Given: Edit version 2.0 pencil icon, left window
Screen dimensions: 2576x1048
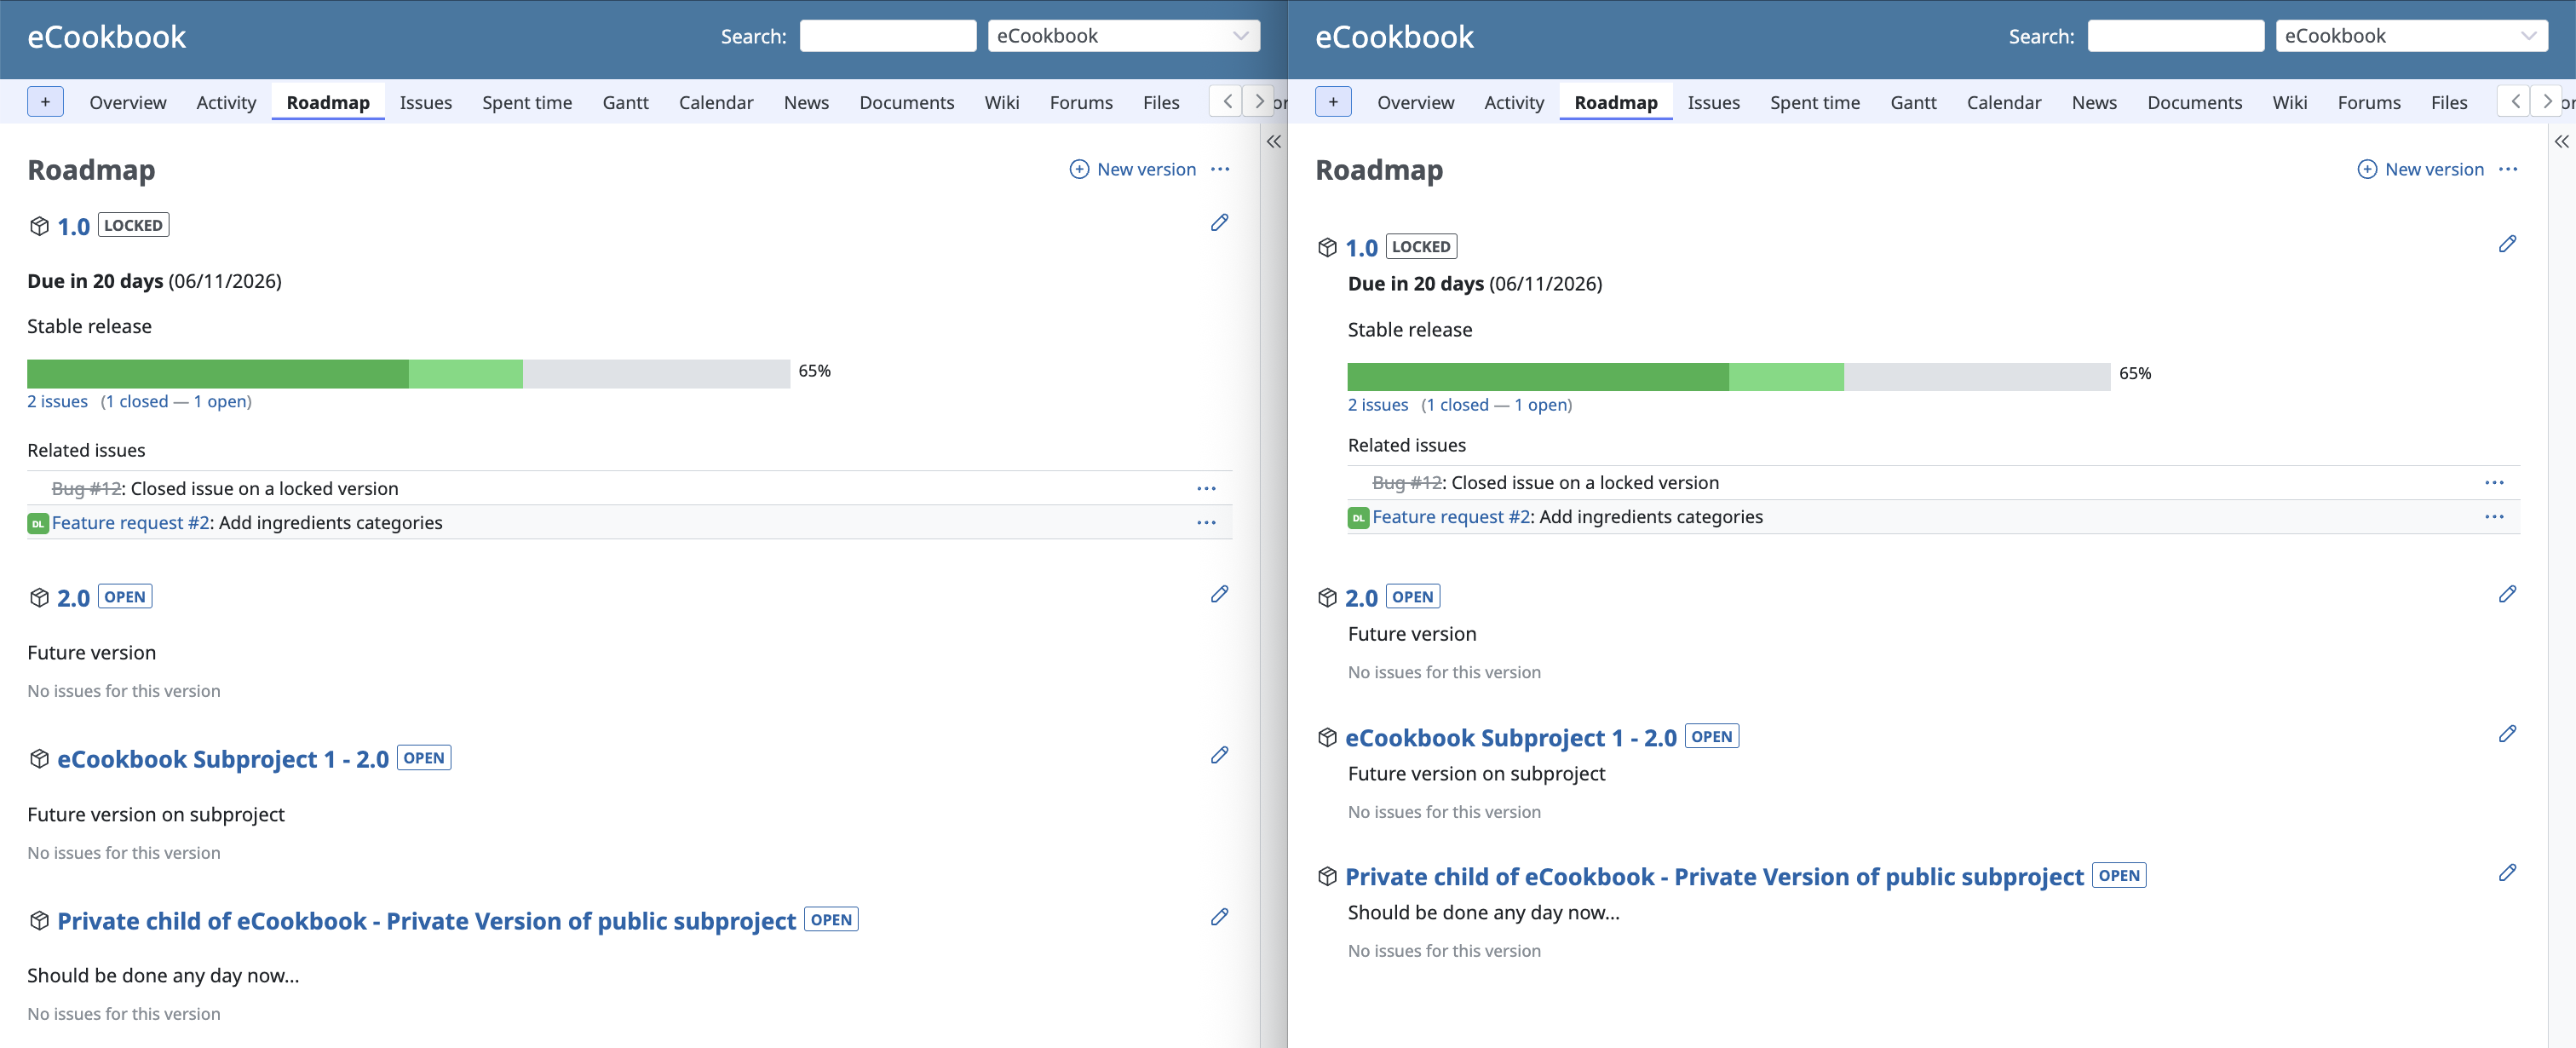Looking at the screenshot, I should 1219,595.
